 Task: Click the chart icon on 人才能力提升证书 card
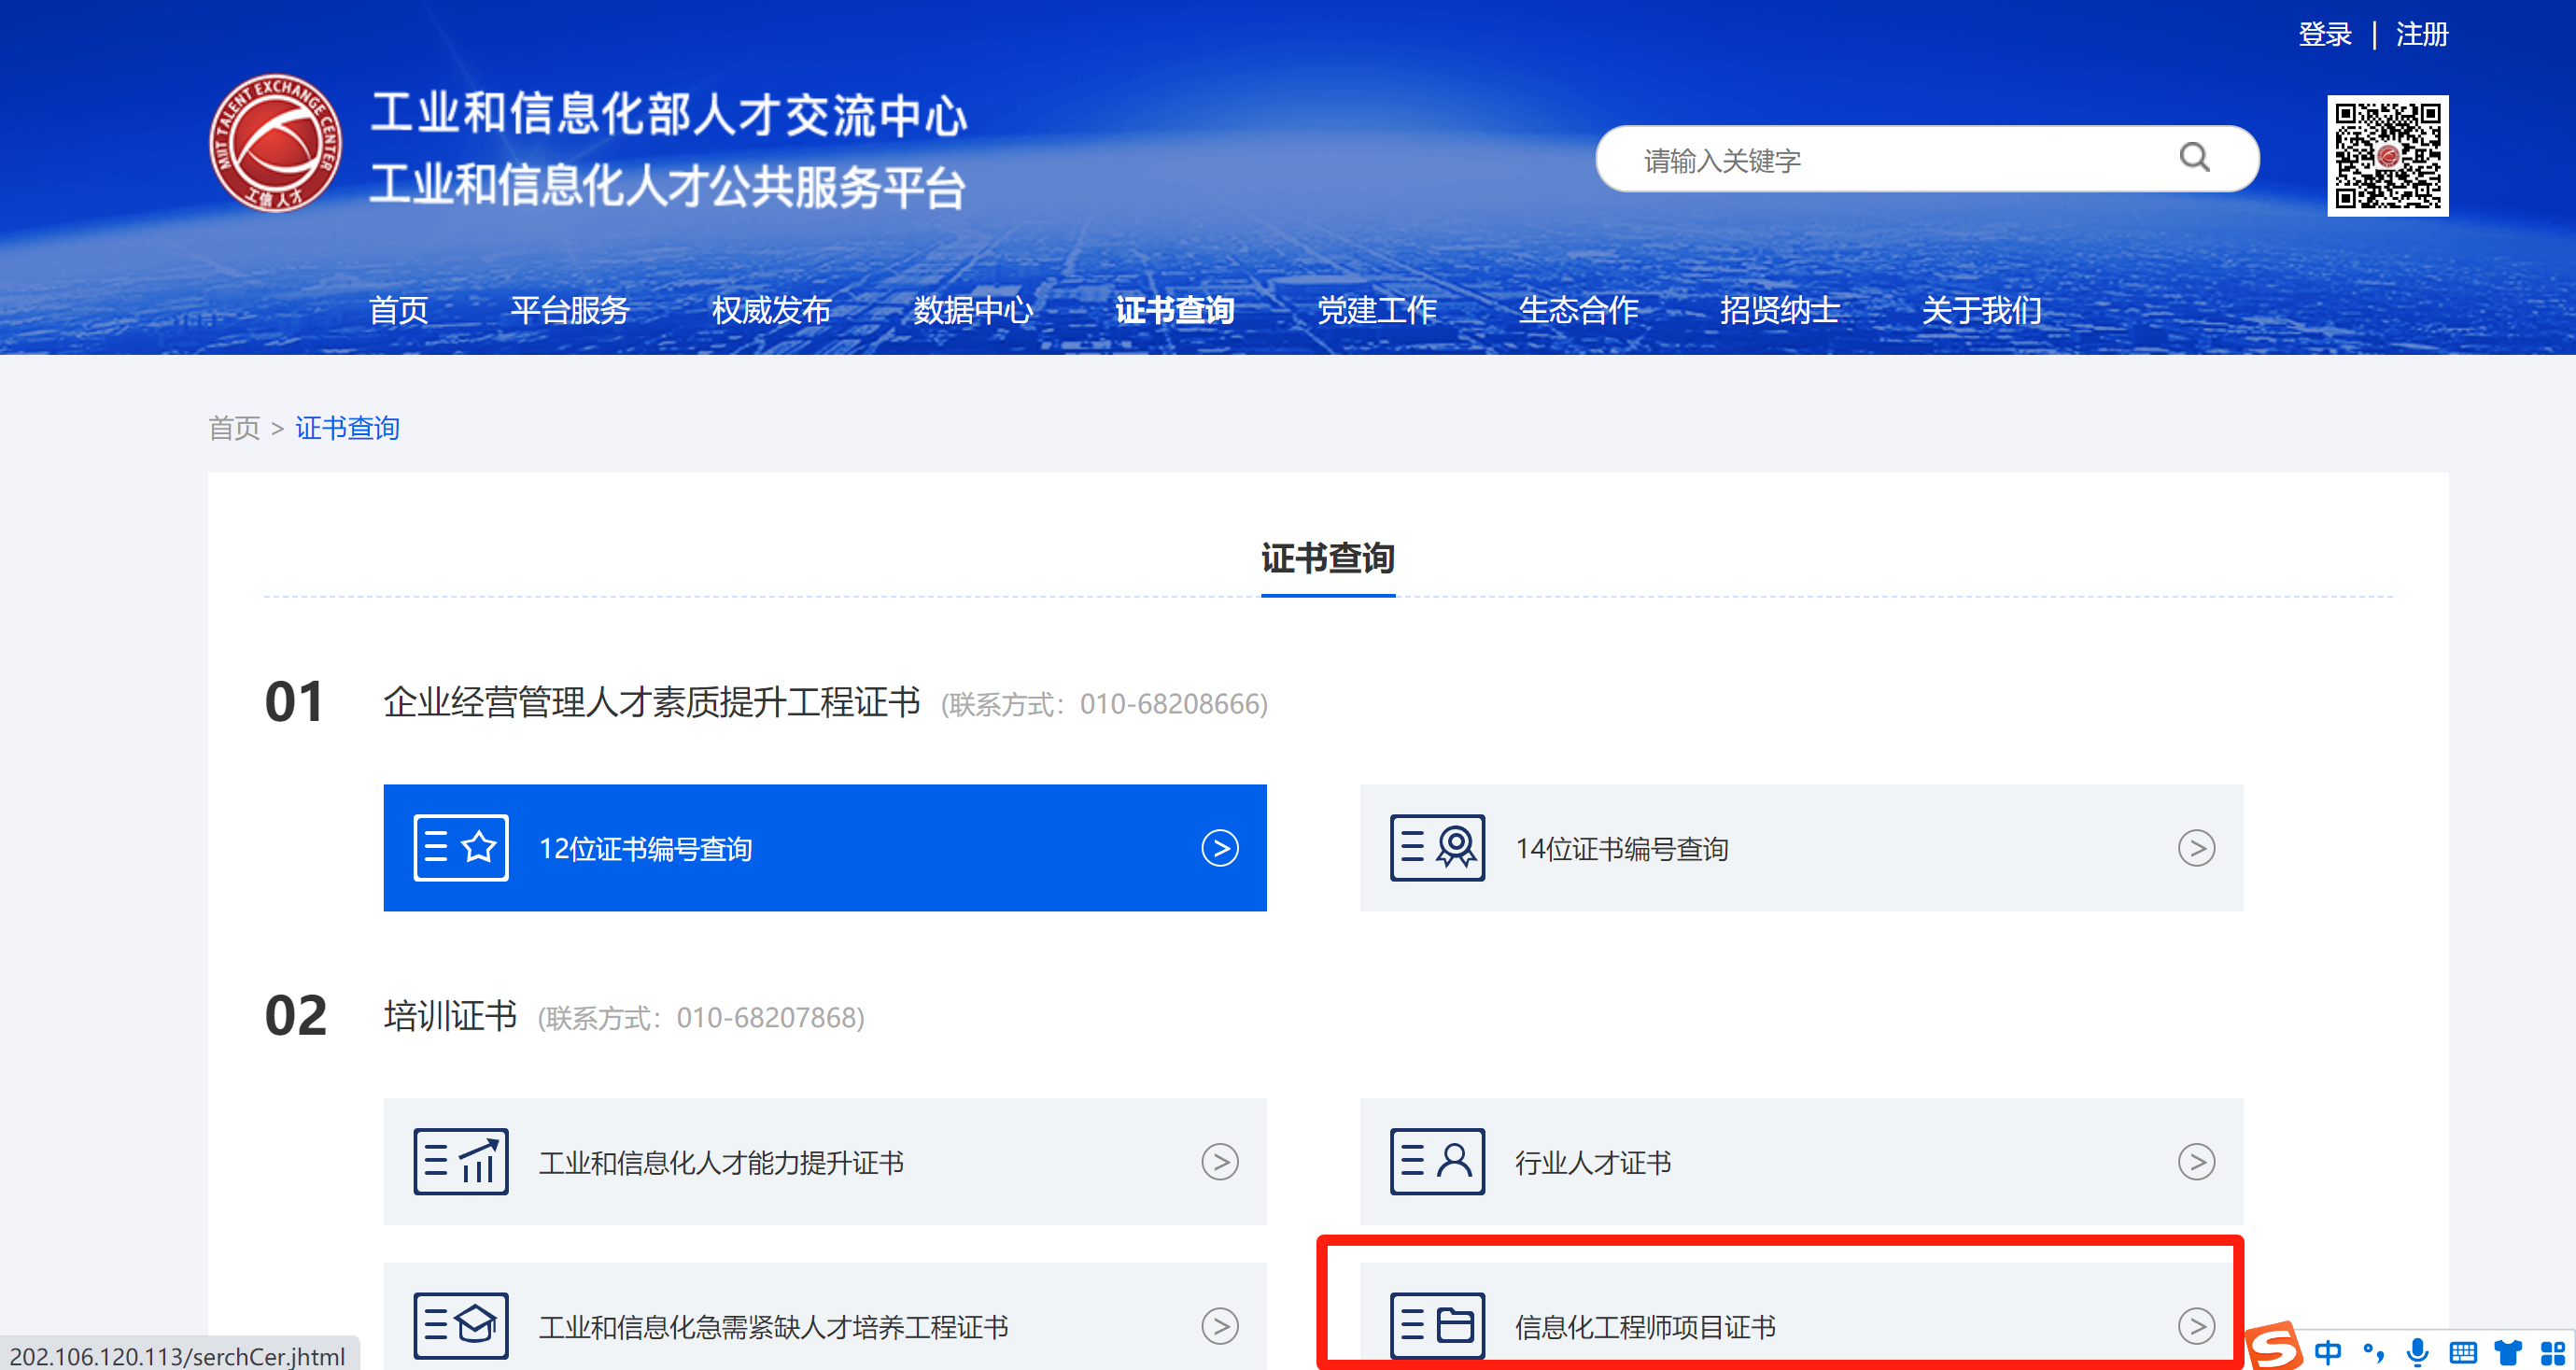pyautogui.click(x=461, y=1162)
